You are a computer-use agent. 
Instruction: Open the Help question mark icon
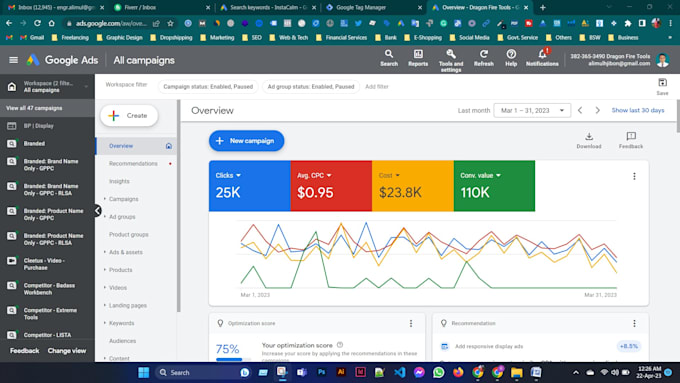tap(511, 54)
